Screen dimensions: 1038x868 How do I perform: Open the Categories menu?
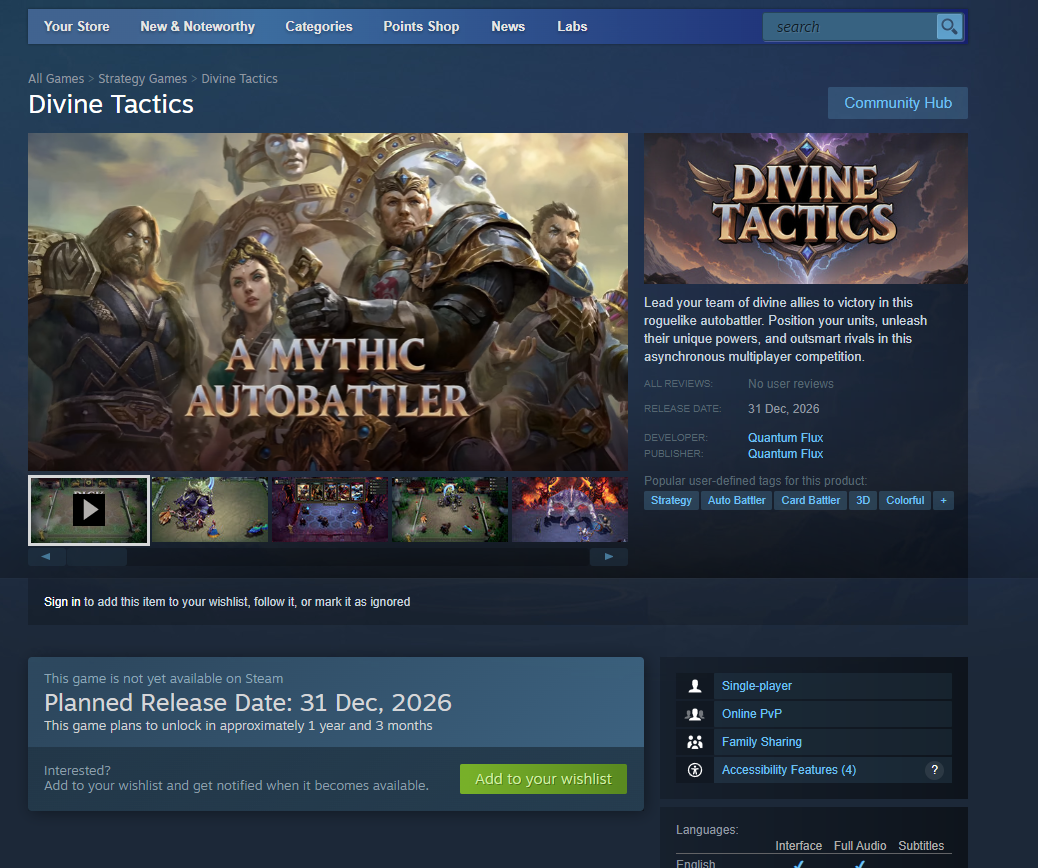click(x=318, y=26)
